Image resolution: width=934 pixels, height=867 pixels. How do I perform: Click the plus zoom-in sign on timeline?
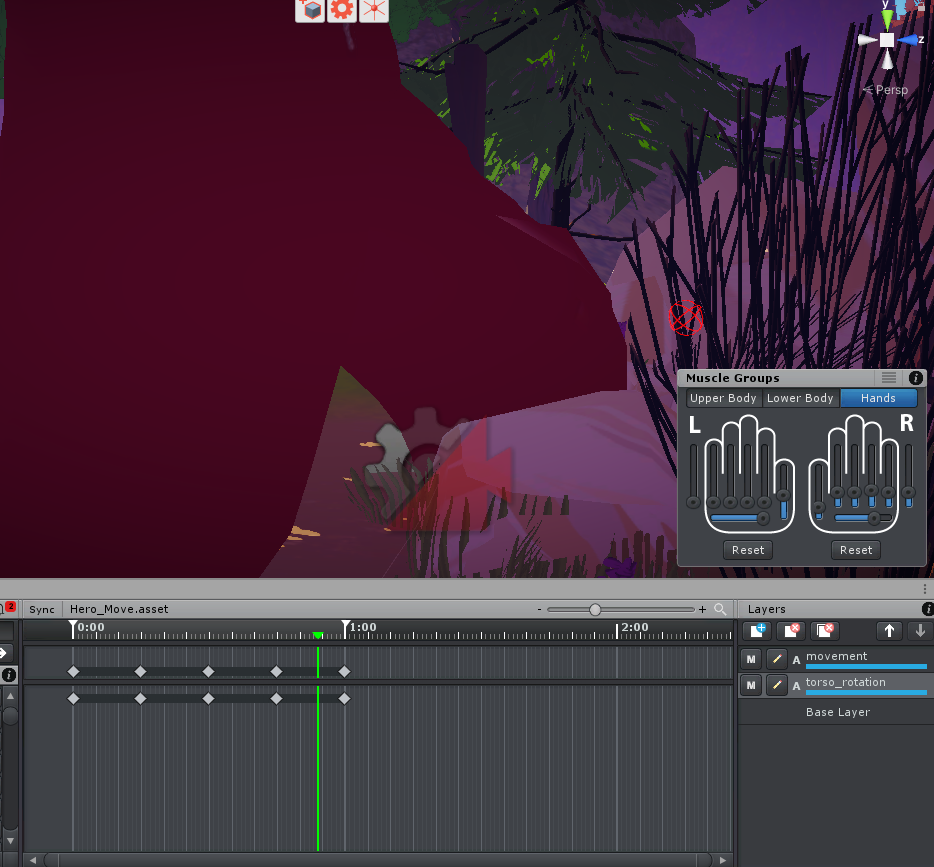click(702, 609)
